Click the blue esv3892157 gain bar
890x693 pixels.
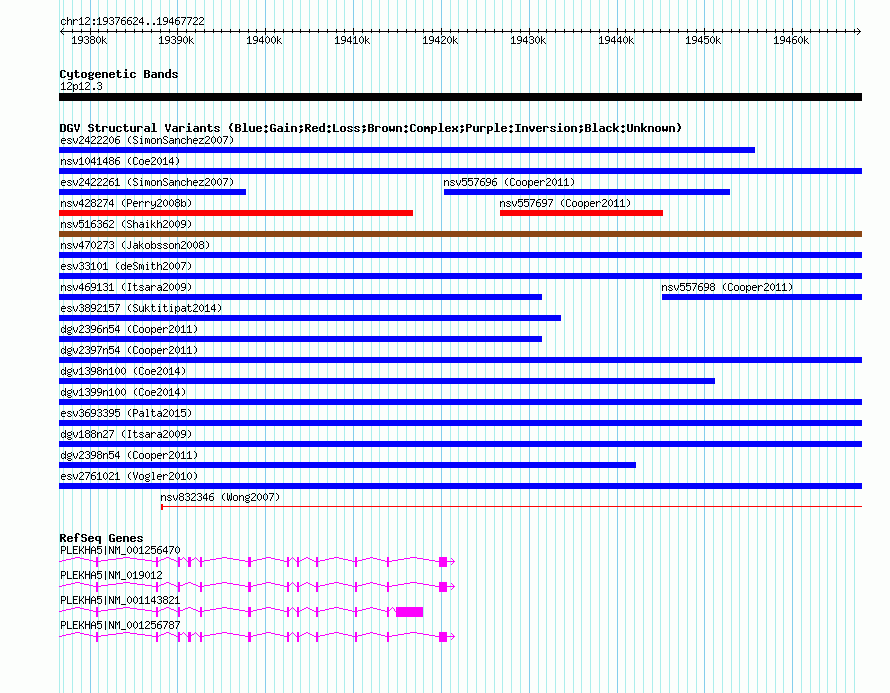click(310, 318)
